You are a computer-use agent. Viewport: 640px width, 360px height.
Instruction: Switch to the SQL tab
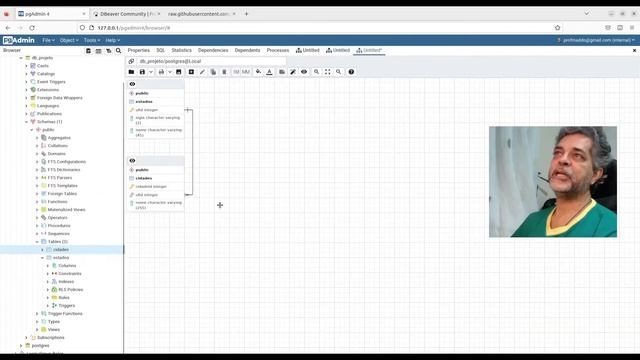point(160,50)
